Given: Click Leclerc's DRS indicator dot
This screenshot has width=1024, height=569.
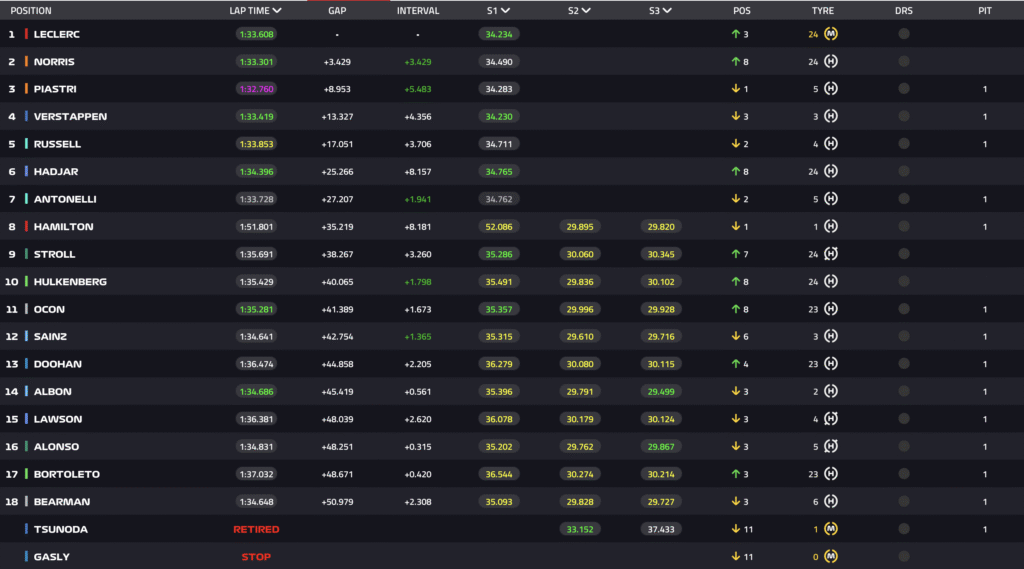Looking at the screenshot, I should coord(904,34).
